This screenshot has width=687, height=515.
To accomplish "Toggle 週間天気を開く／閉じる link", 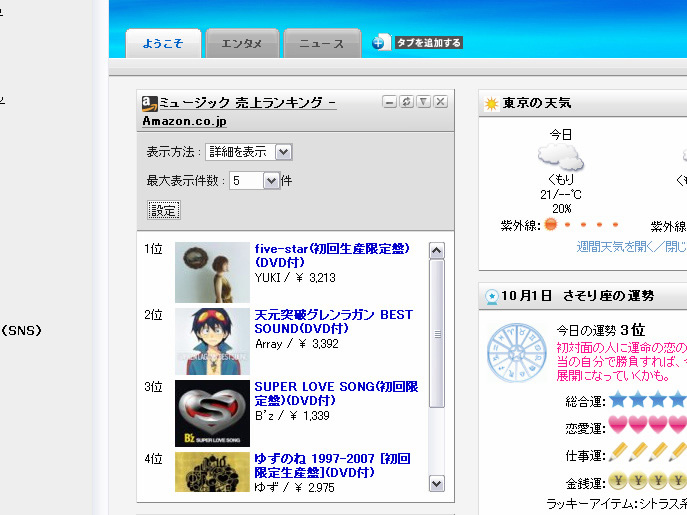I will (x=631, y=247).
